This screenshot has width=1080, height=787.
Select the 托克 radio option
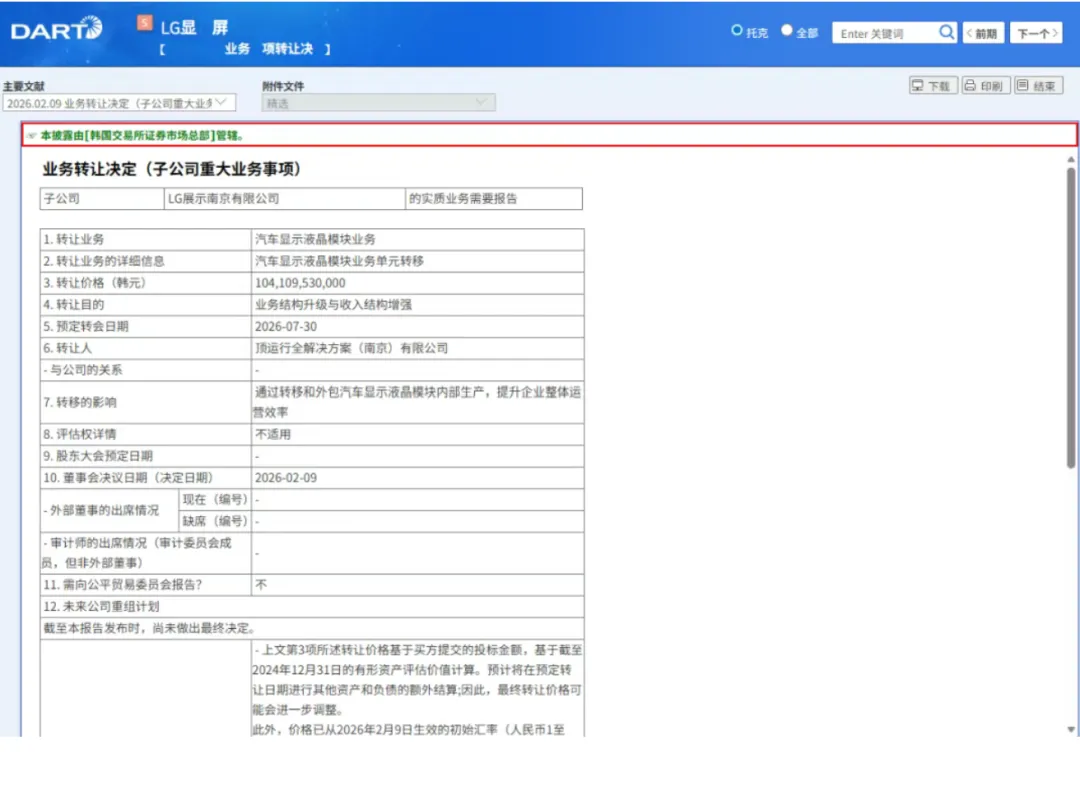coord(736,30)
